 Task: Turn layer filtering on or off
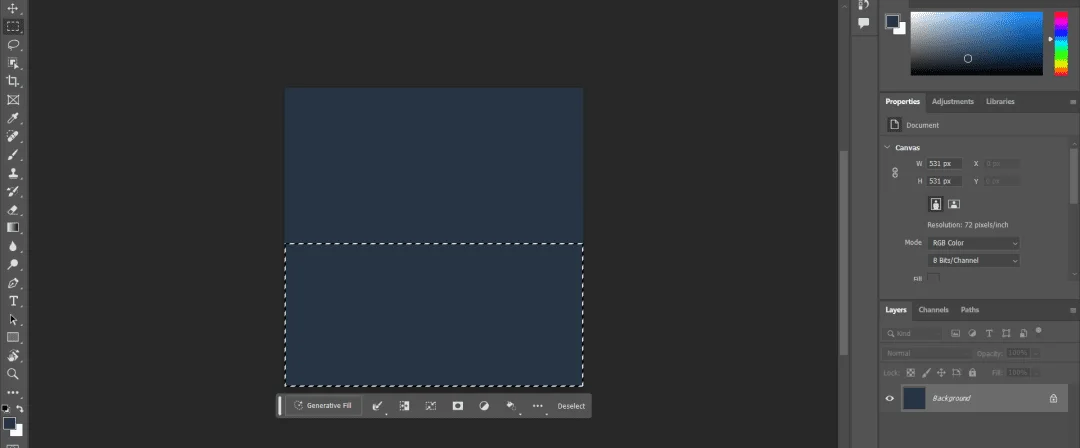1039,331
